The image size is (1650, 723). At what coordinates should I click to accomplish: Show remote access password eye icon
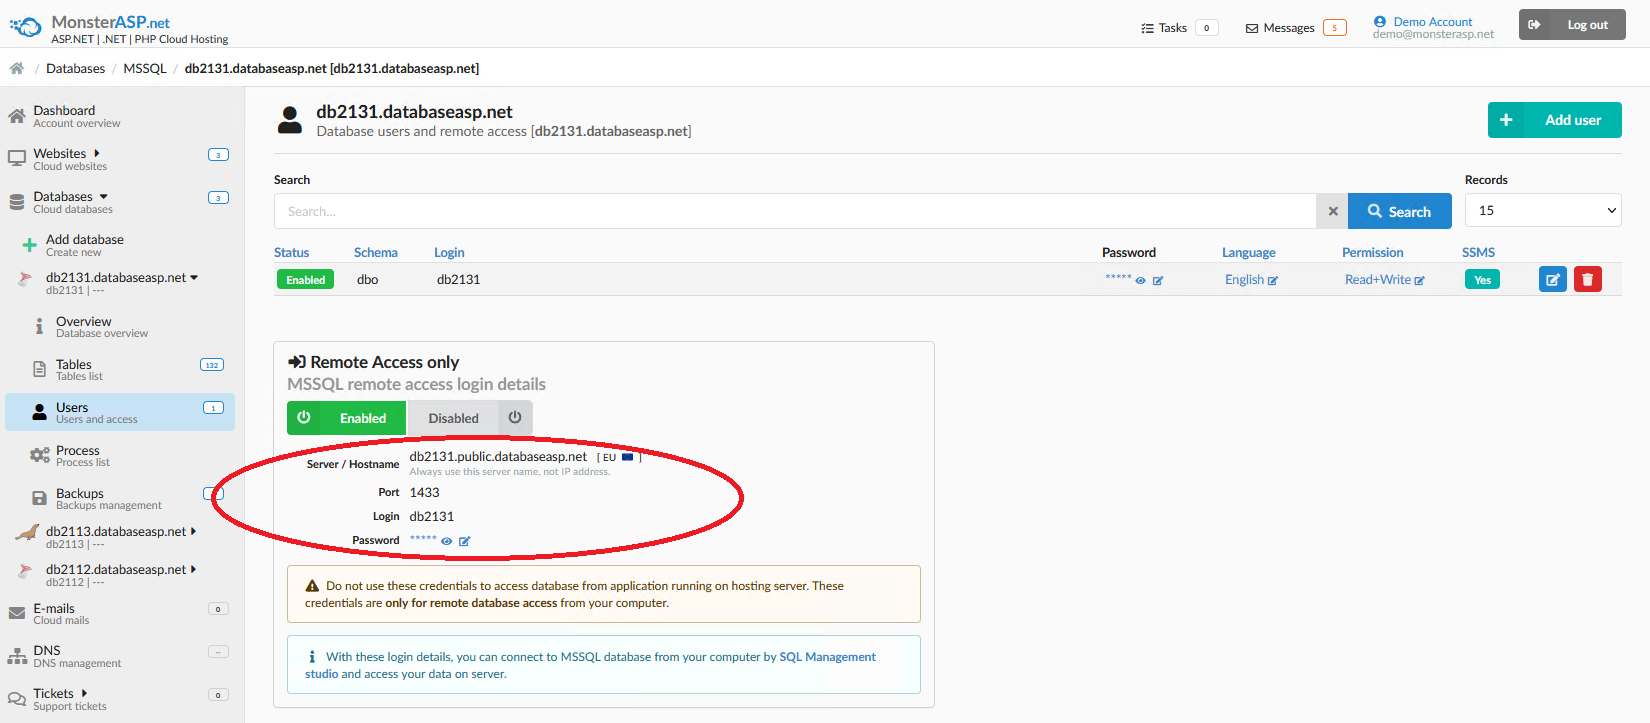pos(447,541)
